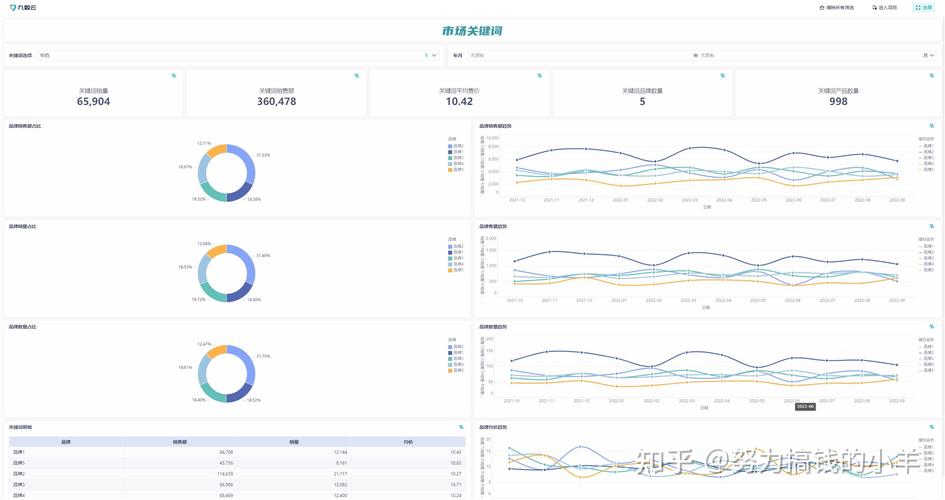This screenshot has height=500, width=945.
Task: Click filter icon on 关键词产品数量 card
Action: 931,75
